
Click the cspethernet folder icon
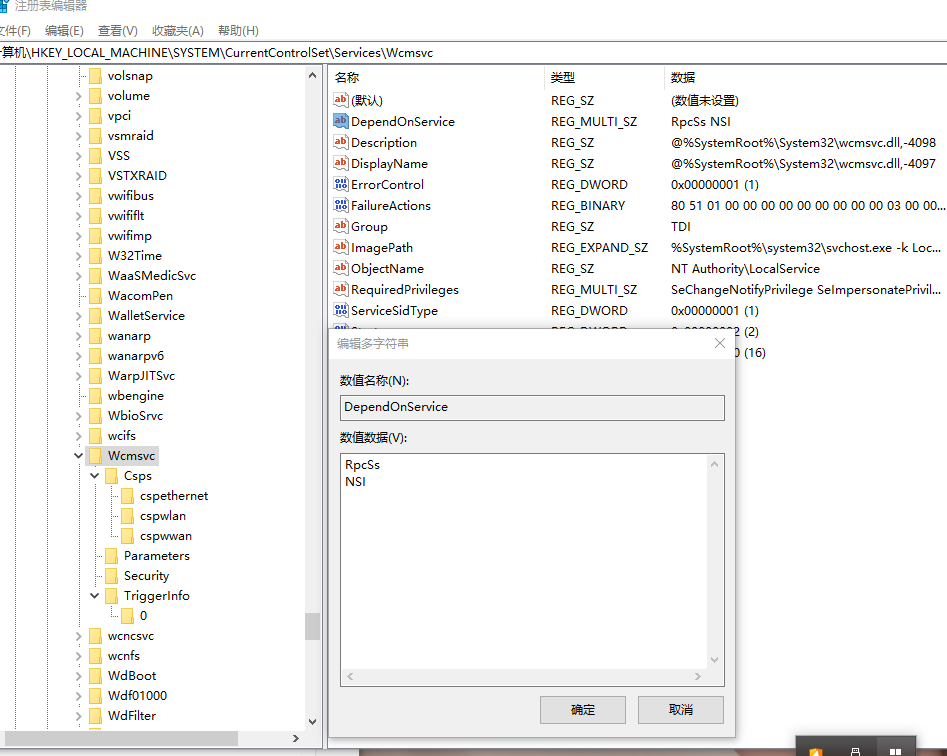pyautogui.click(x=127, y=496)
